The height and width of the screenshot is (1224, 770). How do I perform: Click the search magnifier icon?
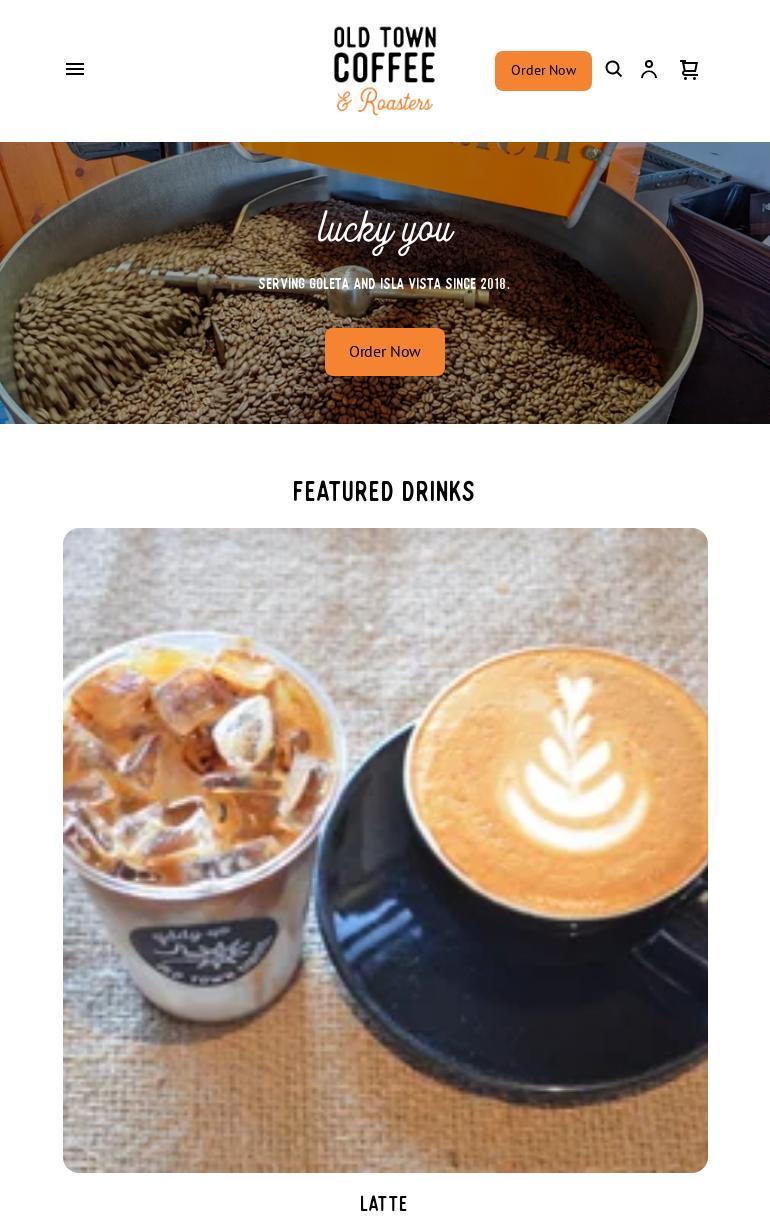click(x=614, y=69)
